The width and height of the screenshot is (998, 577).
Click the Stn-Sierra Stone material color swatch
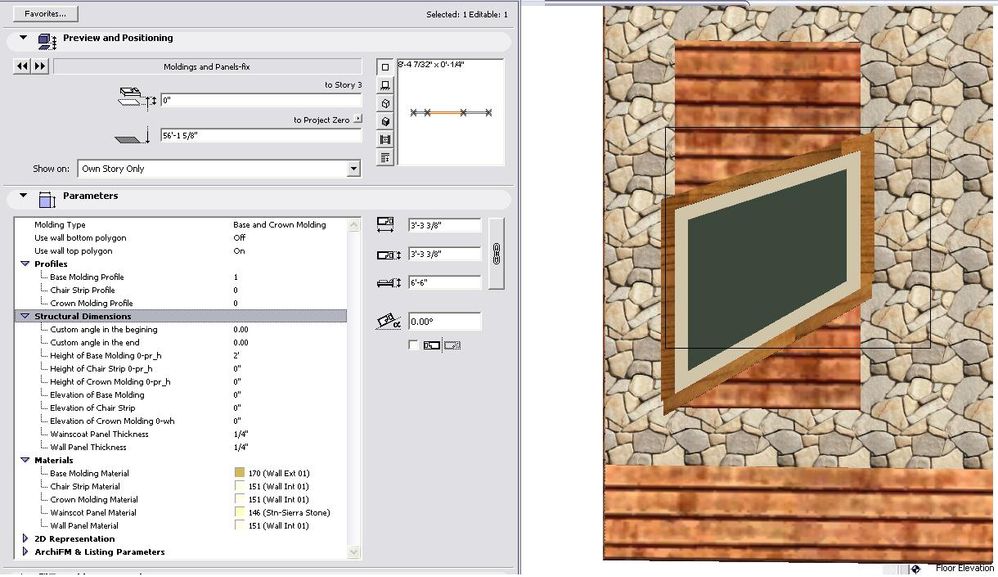coord(240,512)
